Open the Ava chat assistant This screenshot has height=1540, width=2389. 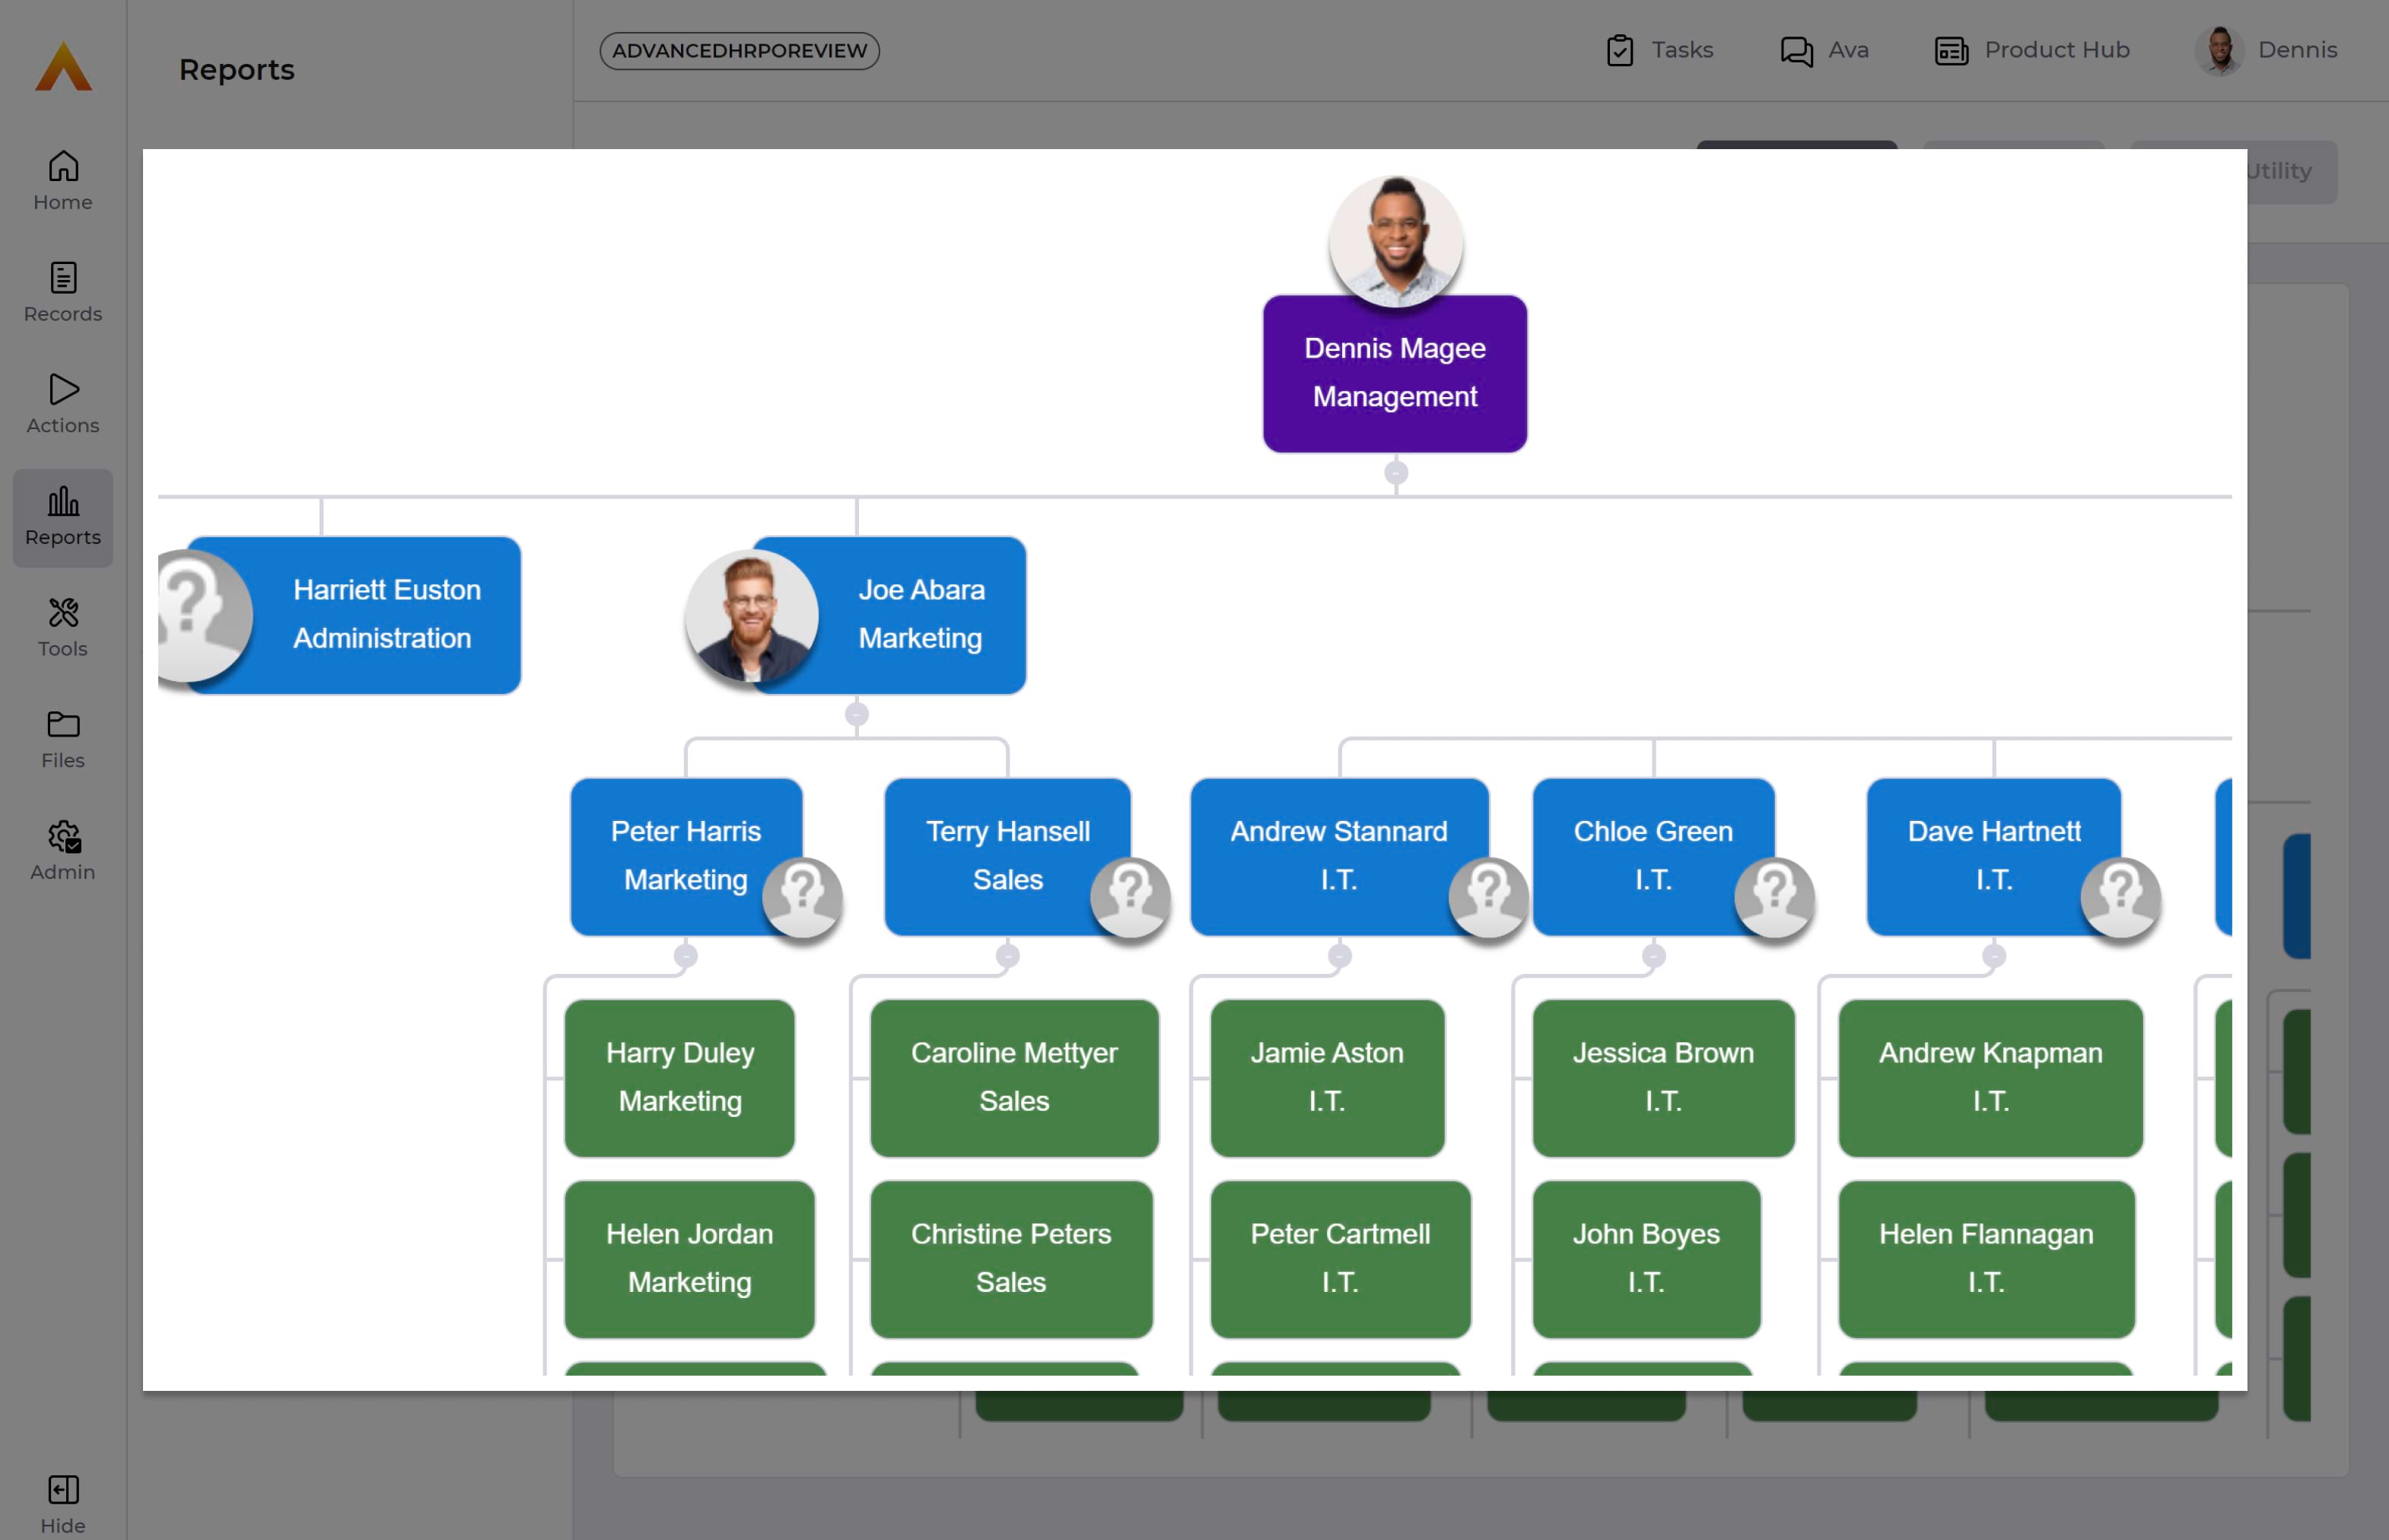coord(1824,50)
